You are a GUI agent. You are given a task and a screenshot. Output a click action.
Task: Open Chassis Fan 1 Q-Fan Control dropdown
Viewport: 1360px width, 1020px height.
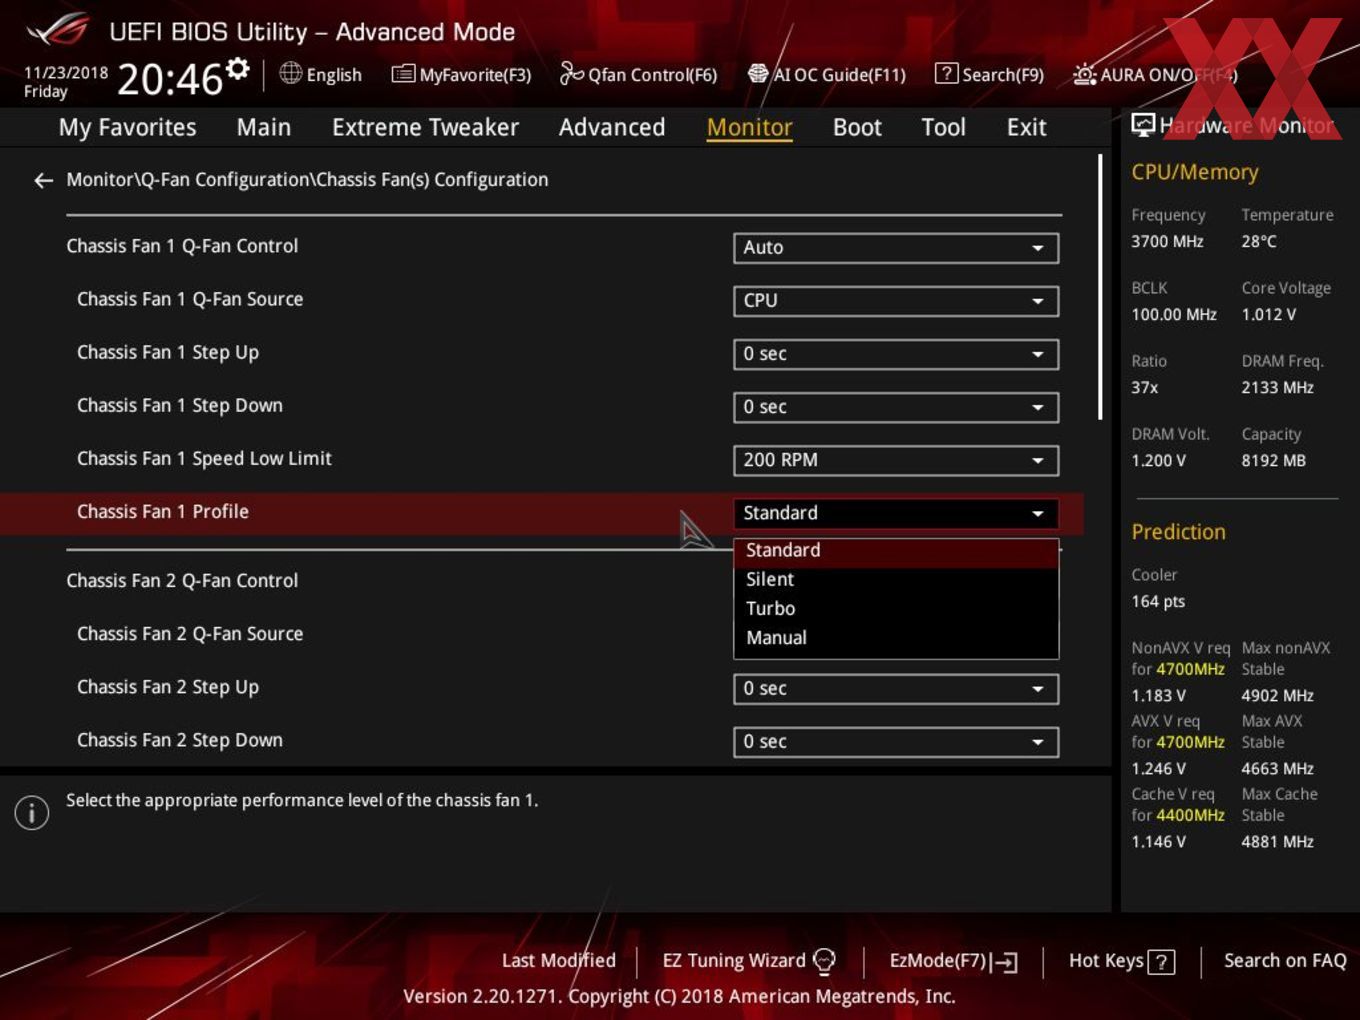point(896,248)
